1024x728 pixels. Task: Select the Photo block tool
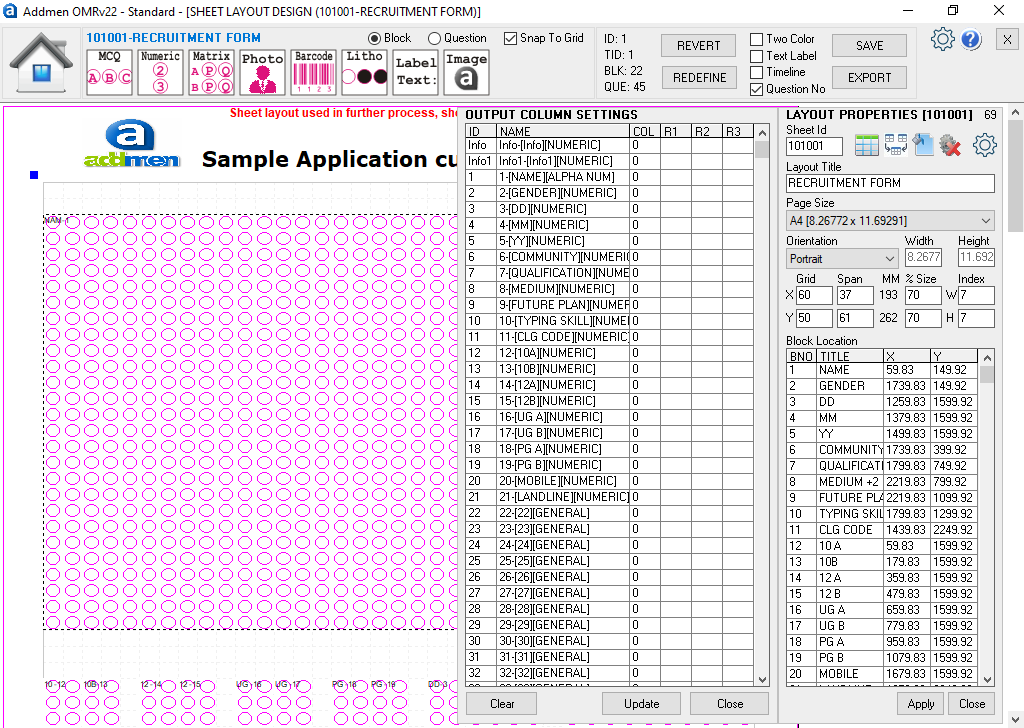[x=262, y=72]
